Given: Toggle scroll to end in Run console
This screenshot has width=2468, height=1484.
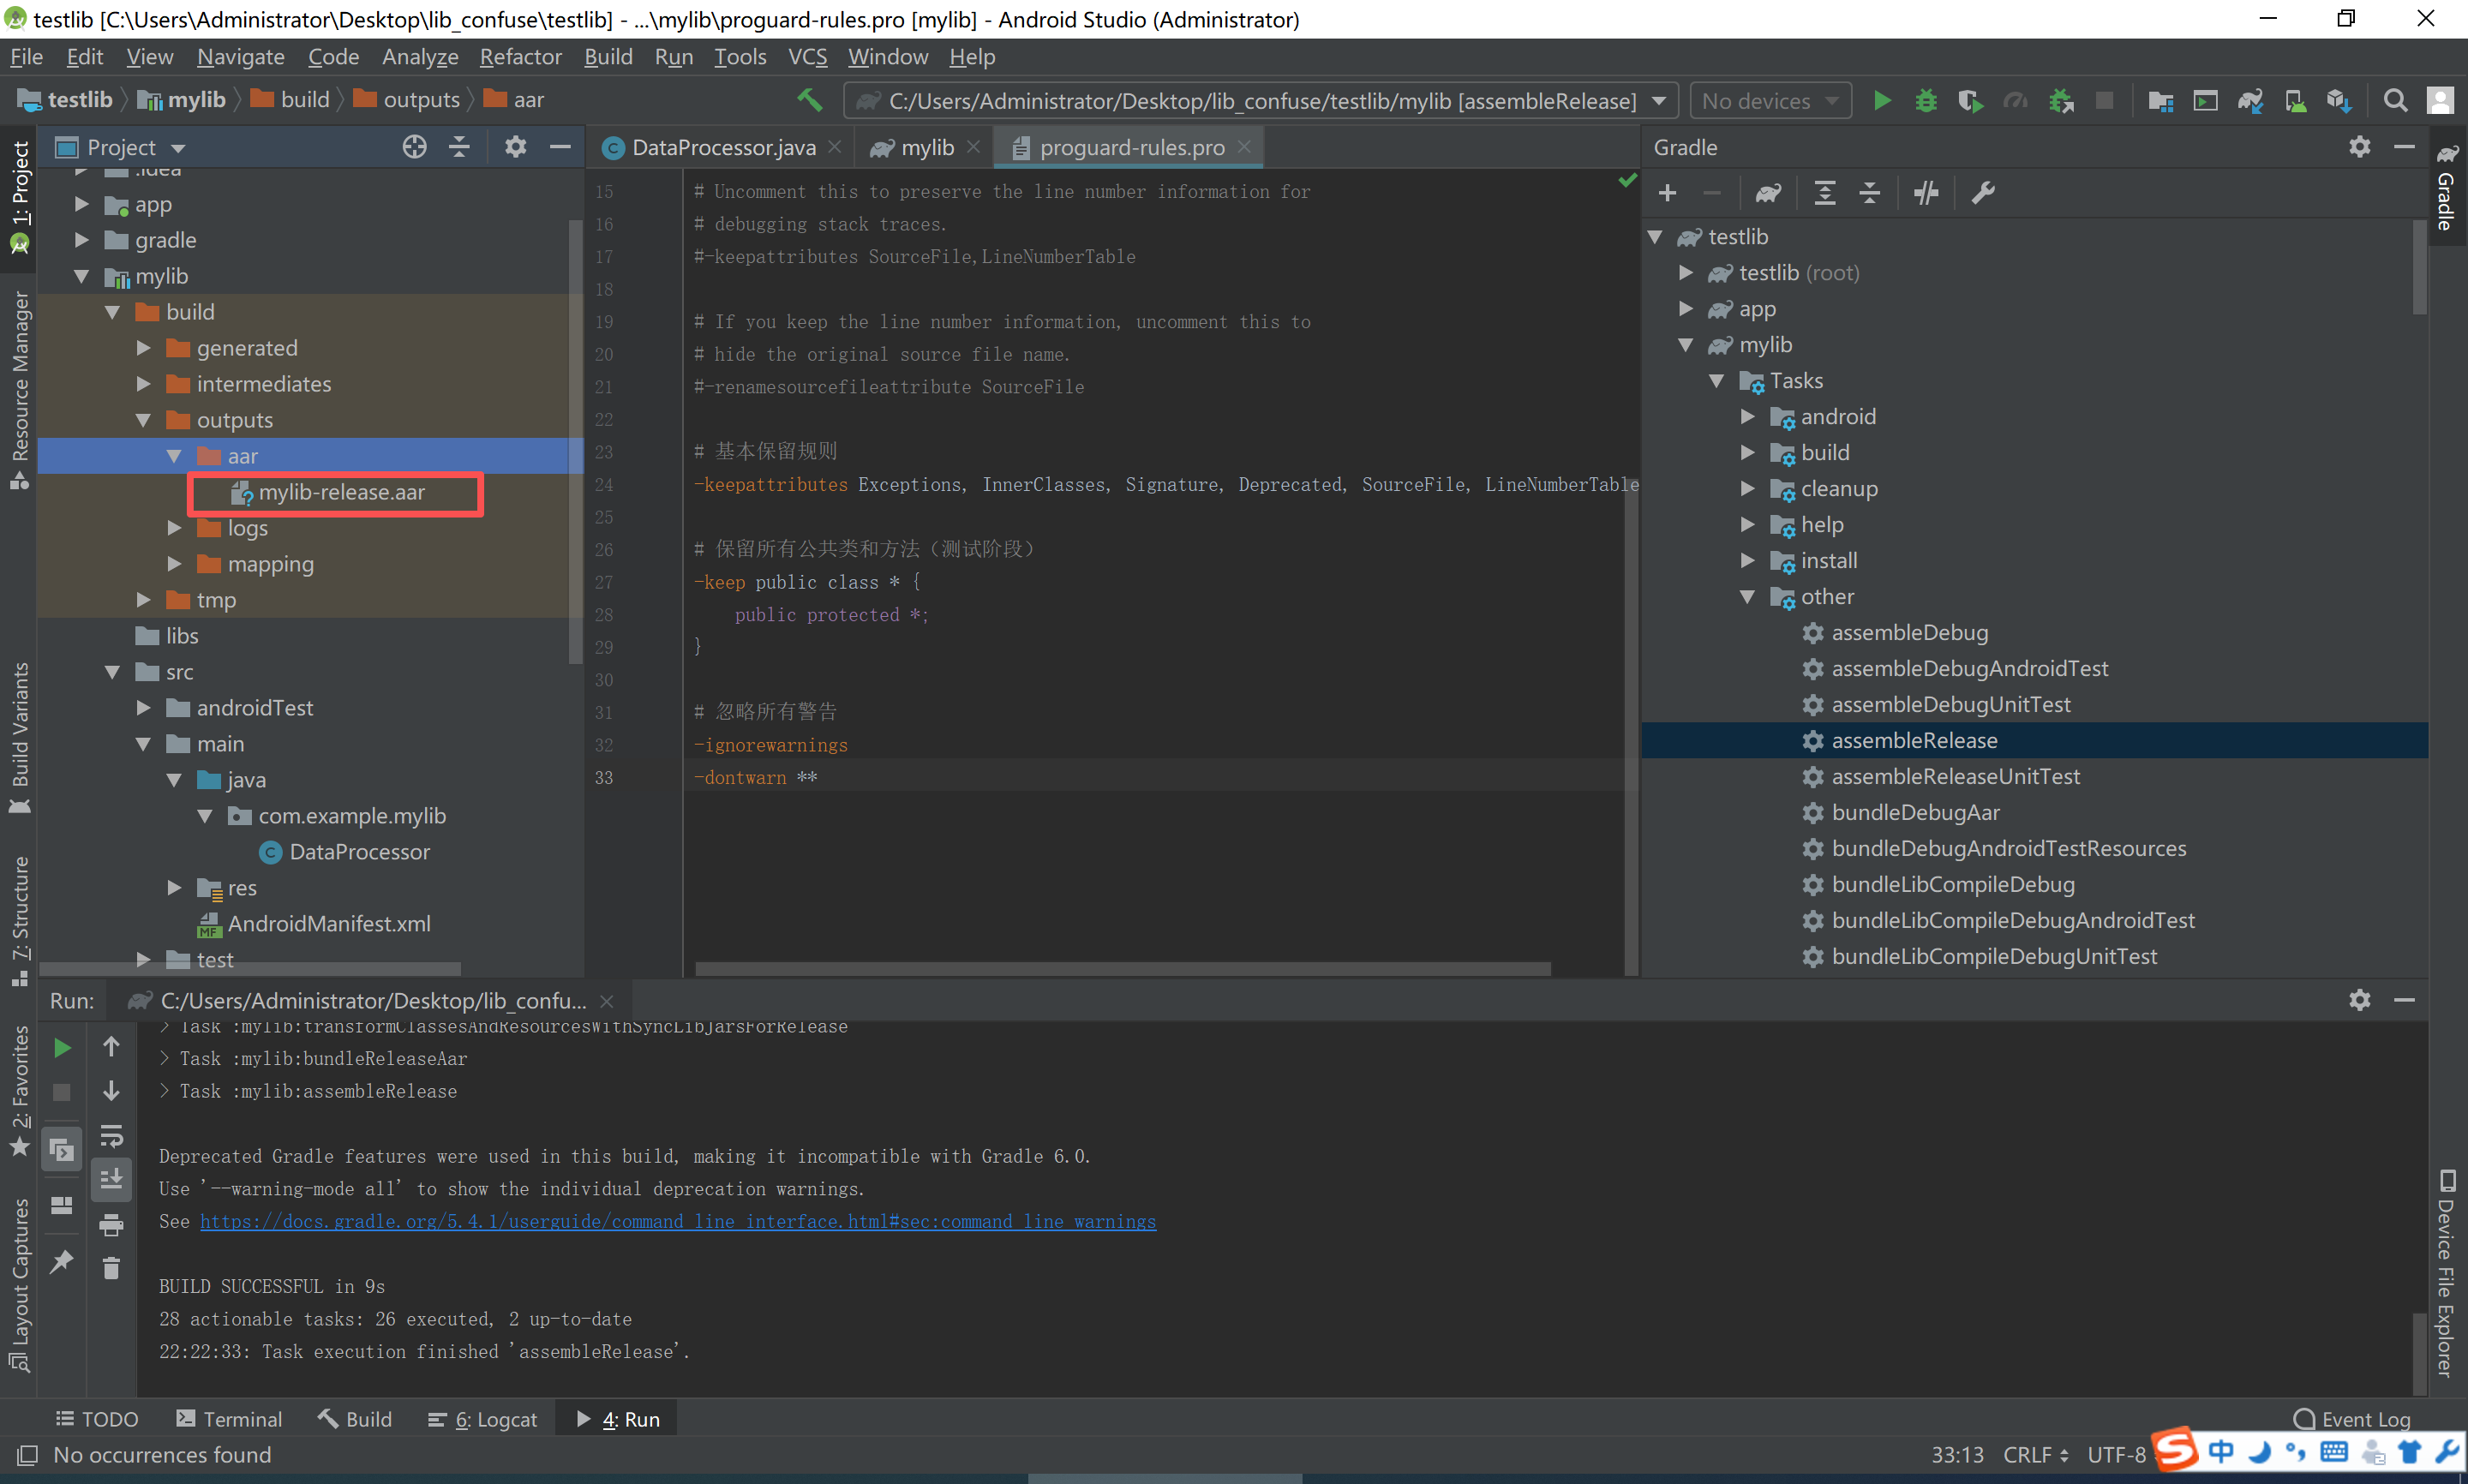Looking at the screenshot, I should [111, 1180].
